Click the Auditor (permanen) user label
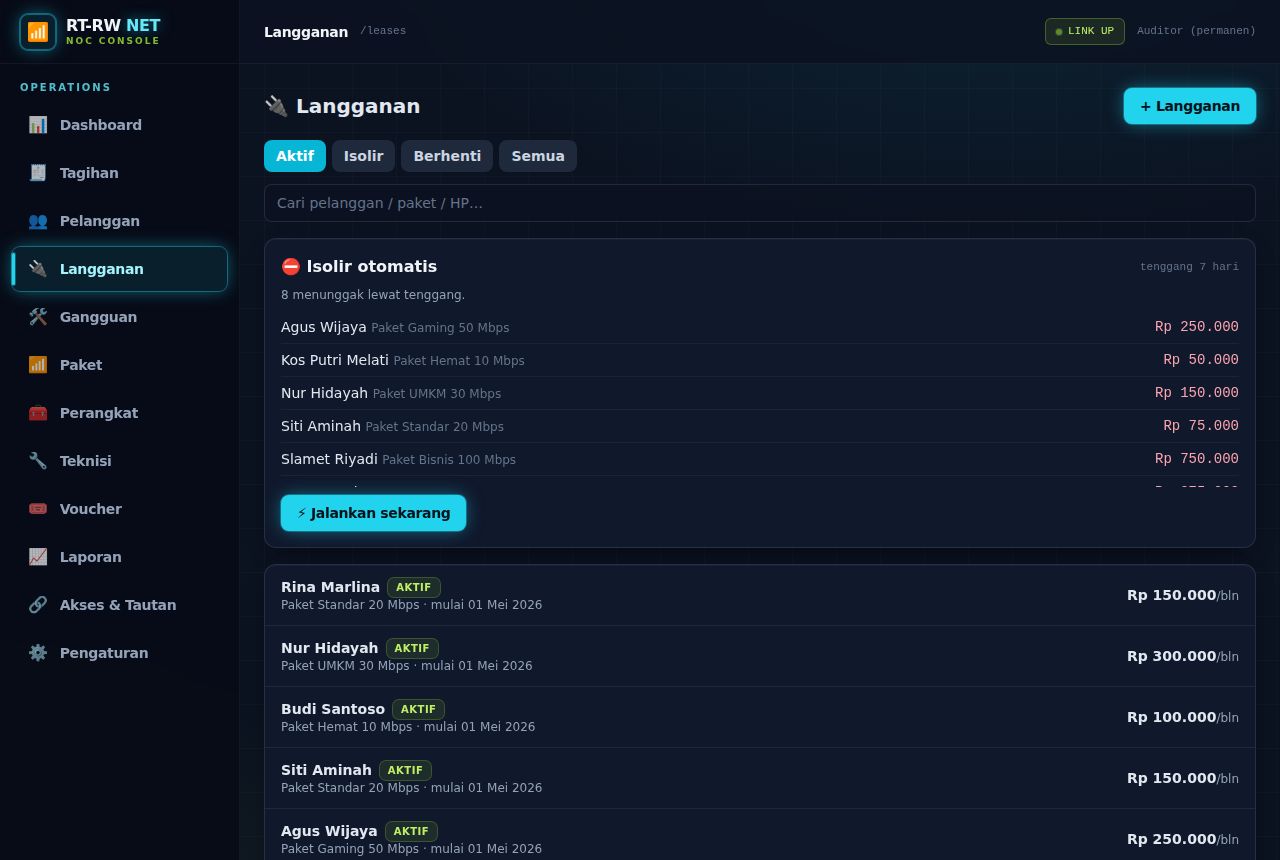This screenshot has height=860, width=1280. (x=1196, y=31)
